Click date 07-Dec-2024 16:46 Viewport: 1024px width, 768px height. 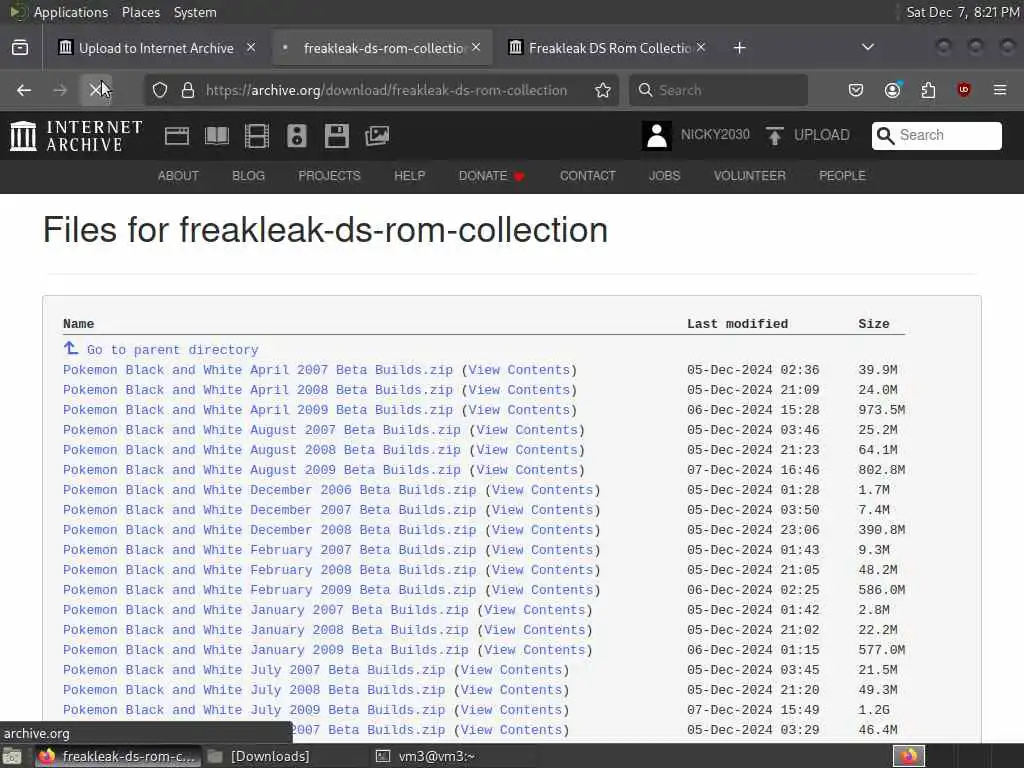pos(752,470)
